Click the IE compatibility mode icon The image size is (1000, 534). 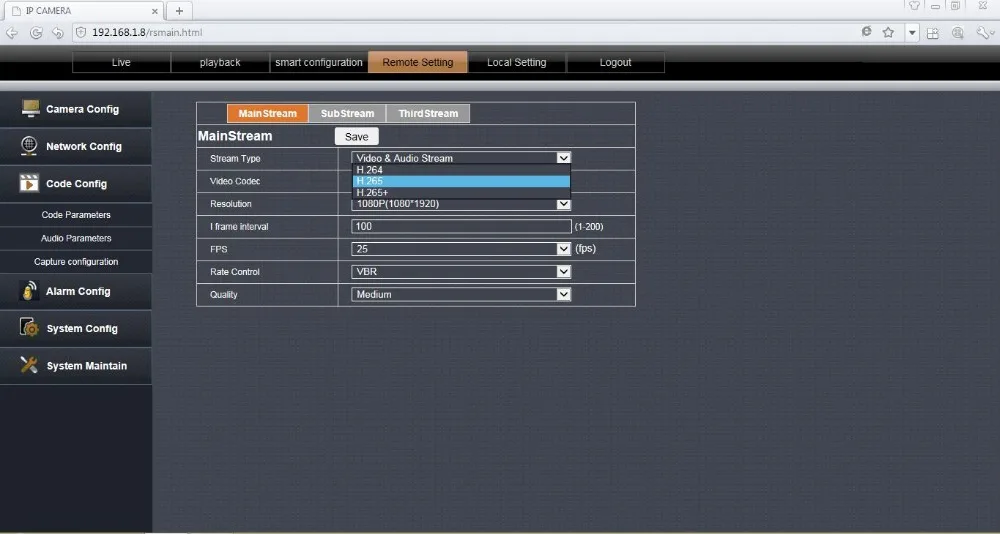tap(866, 32)
